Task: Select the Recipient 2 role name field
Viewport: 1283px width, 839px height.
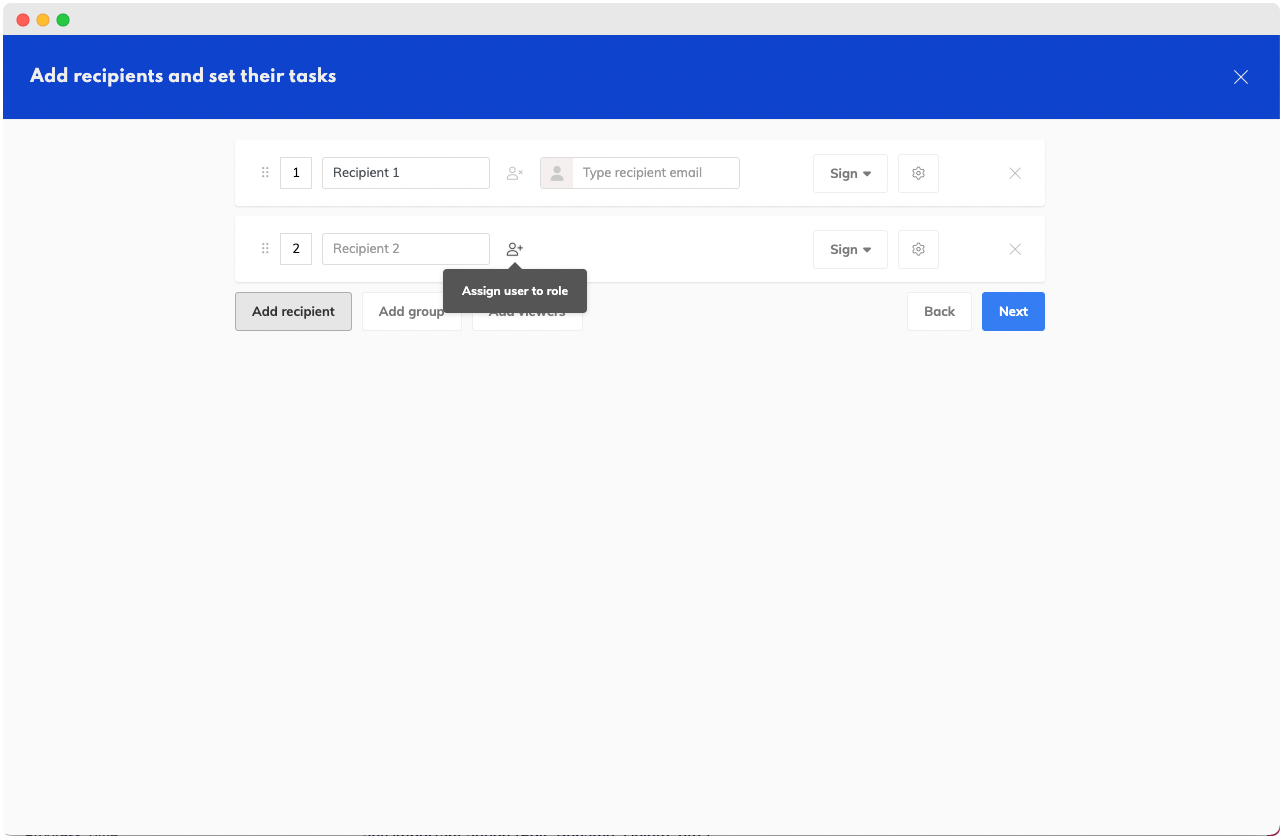Action: [405, 249]
